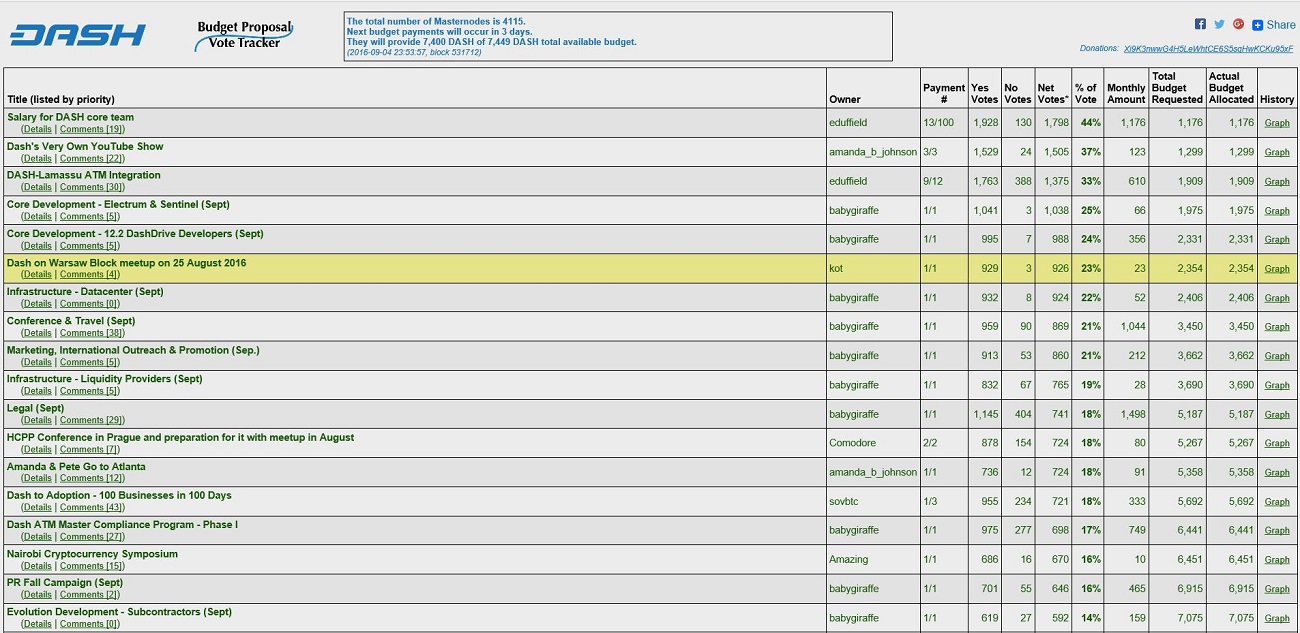Show Graph for Dash's Very Own YouTube Show
This screenshot has height=633, width=1300.
1277,152
